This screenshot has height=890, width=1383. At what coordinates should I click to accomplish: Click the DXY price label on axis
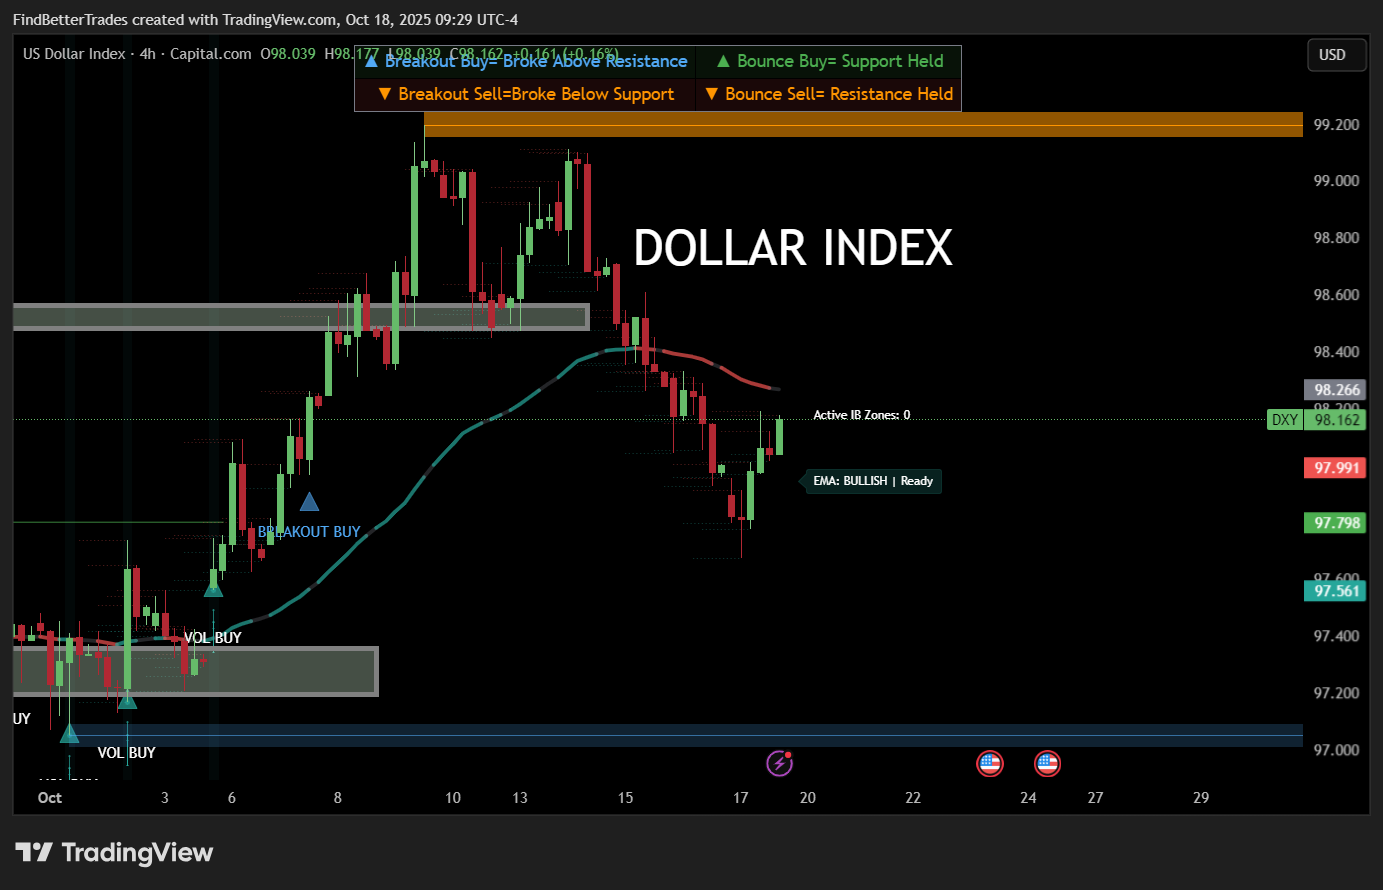coord(1284,420)
